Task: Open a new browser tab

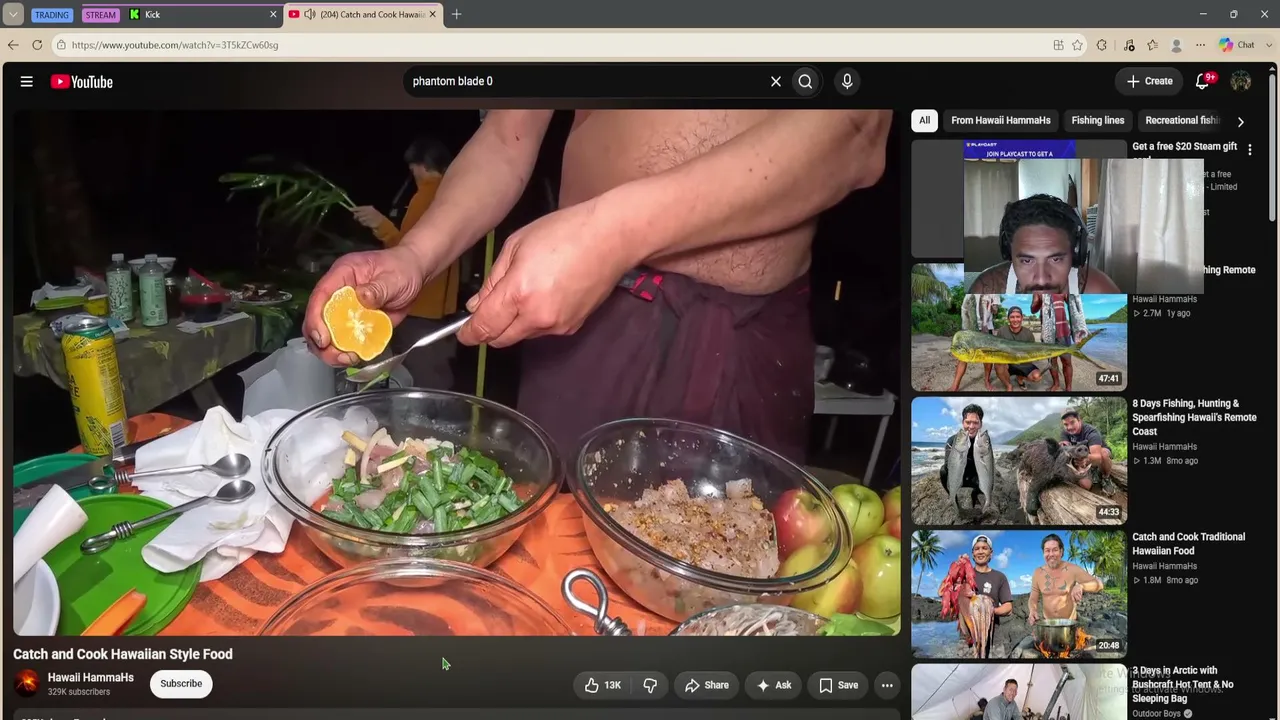Action: [x=456, y=15]
